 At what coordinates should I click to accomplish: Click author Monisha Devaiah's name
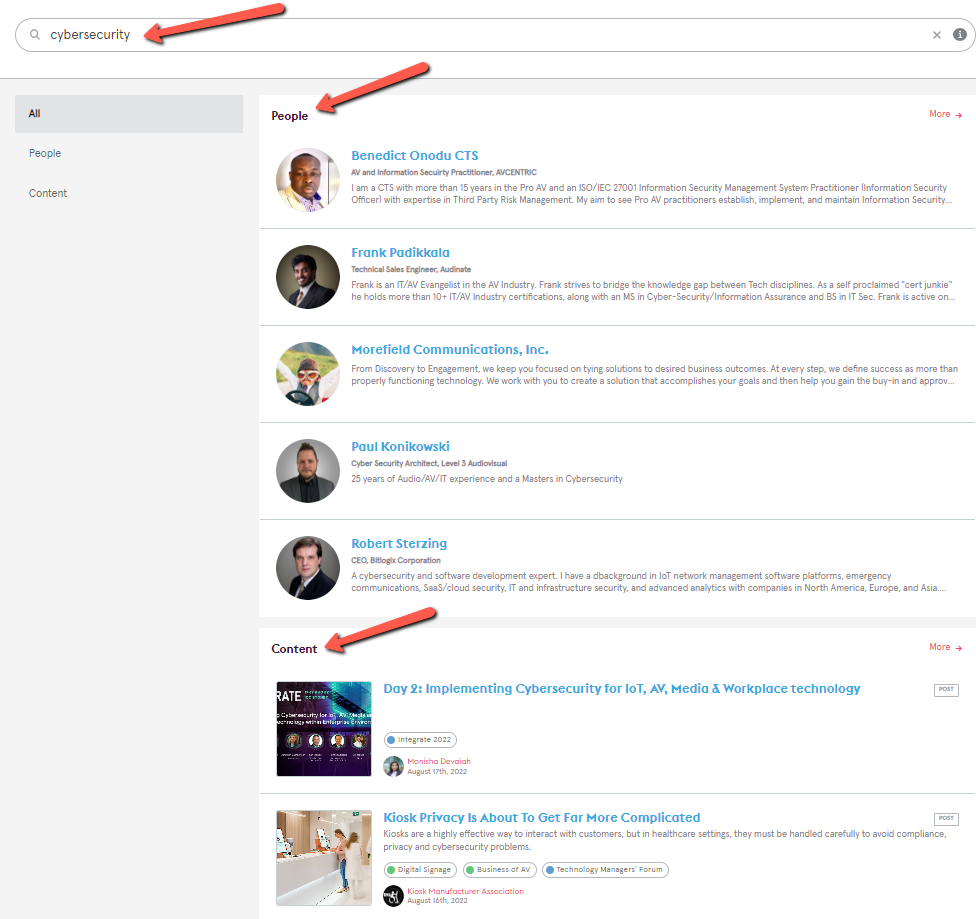438,762
